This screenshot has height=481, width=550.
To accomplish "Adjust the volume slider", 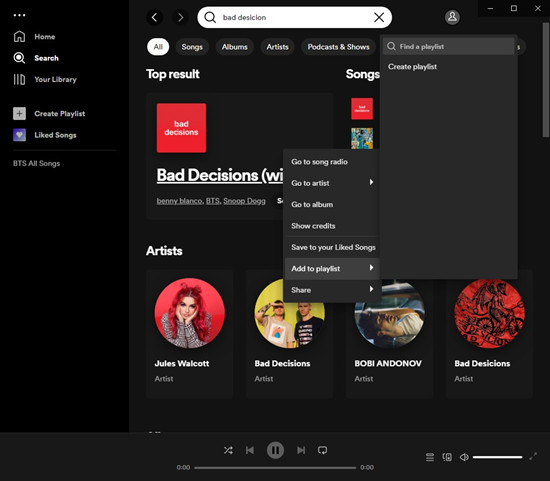I will click(x=497, y=457).
